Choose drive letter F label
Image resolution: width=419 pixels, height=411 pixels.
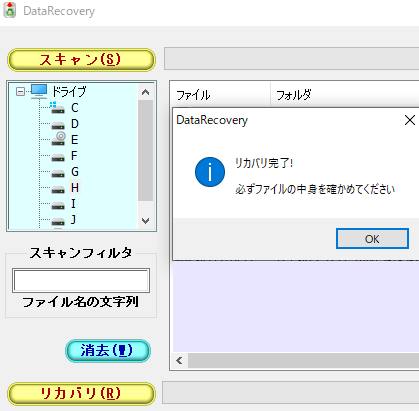coord(74,156)
